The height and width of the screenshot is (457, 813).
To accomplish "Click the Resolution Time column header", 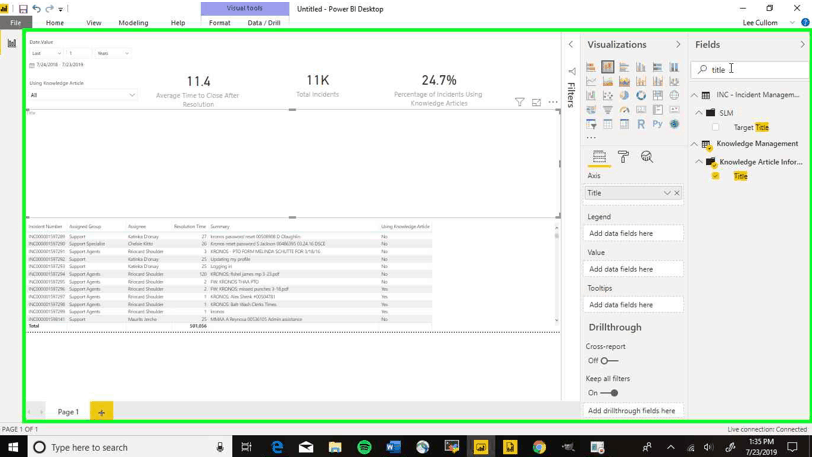I will pos(190,227).
